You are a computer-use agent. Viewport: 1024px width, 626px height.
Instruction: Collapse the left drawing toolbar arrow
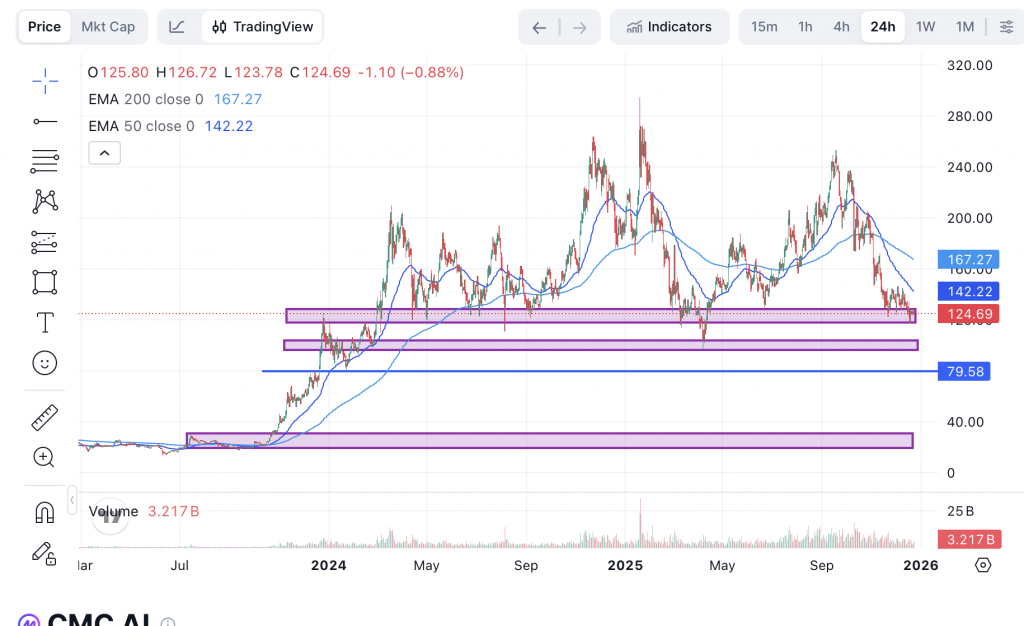tap(72, 499)
